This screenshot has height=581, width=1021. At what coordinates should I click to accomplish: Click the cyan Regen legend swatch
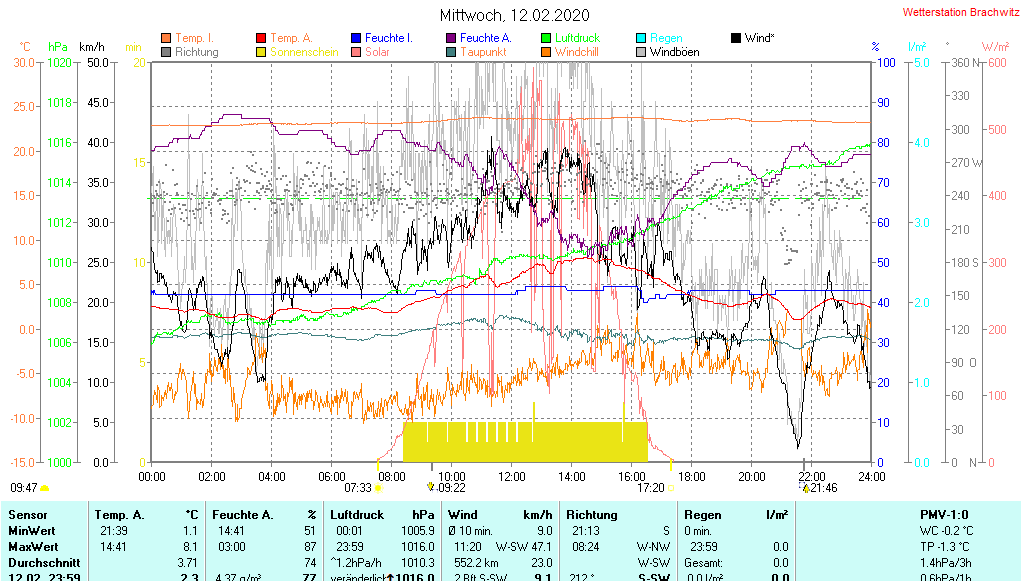[641, 38]
